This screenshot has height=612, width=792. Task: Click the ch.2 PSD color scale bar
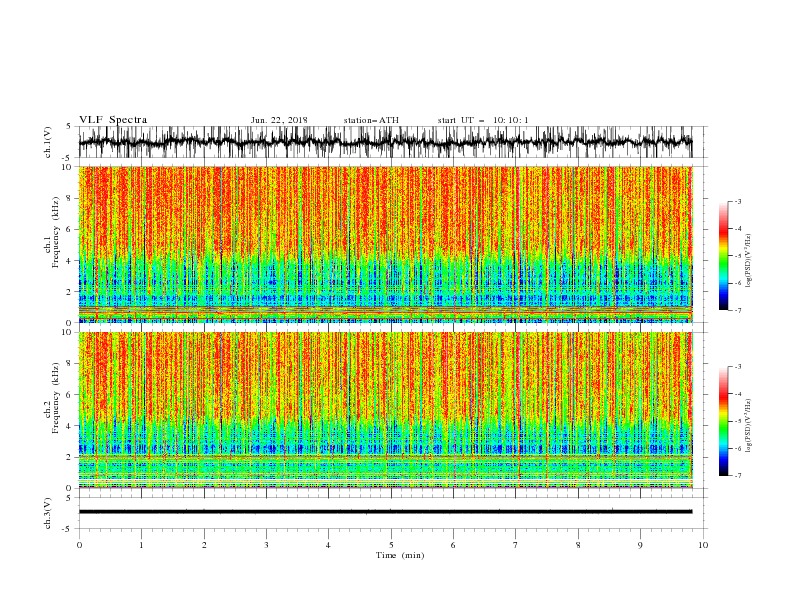point(723,421)
